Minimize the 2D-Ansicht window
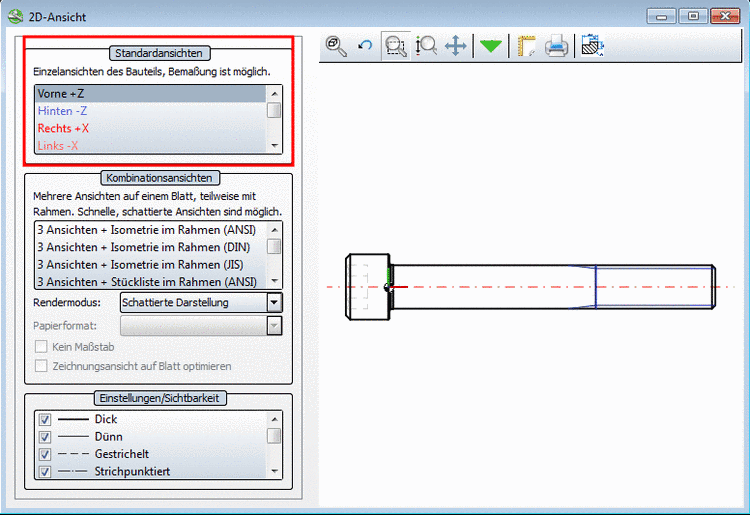The image size is (750, 515). (662, 16)
